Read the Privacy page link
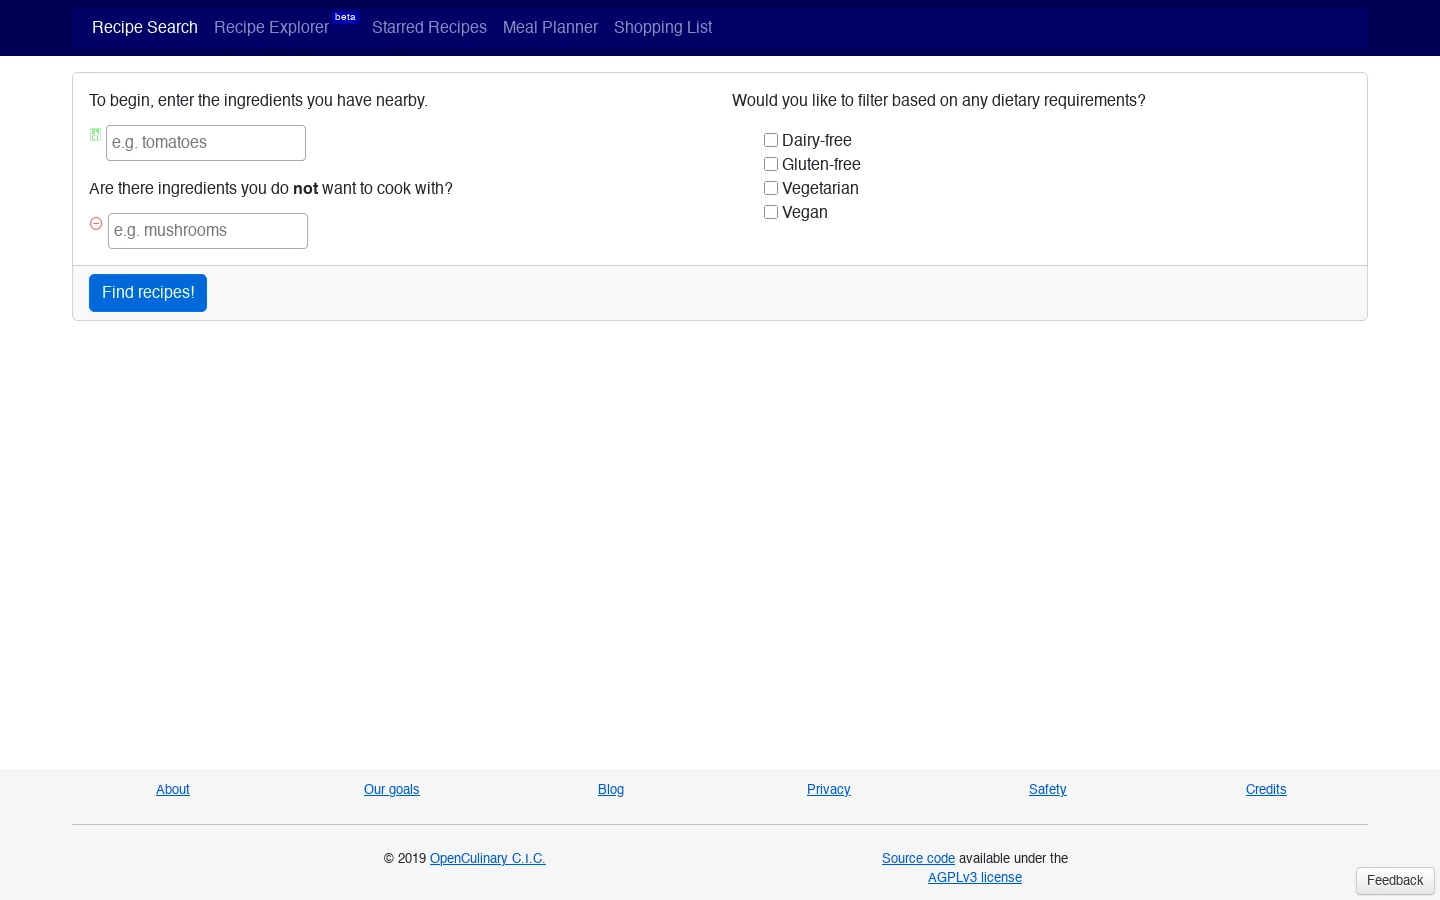Screen dimensions: 1440x900 (829, 789)
